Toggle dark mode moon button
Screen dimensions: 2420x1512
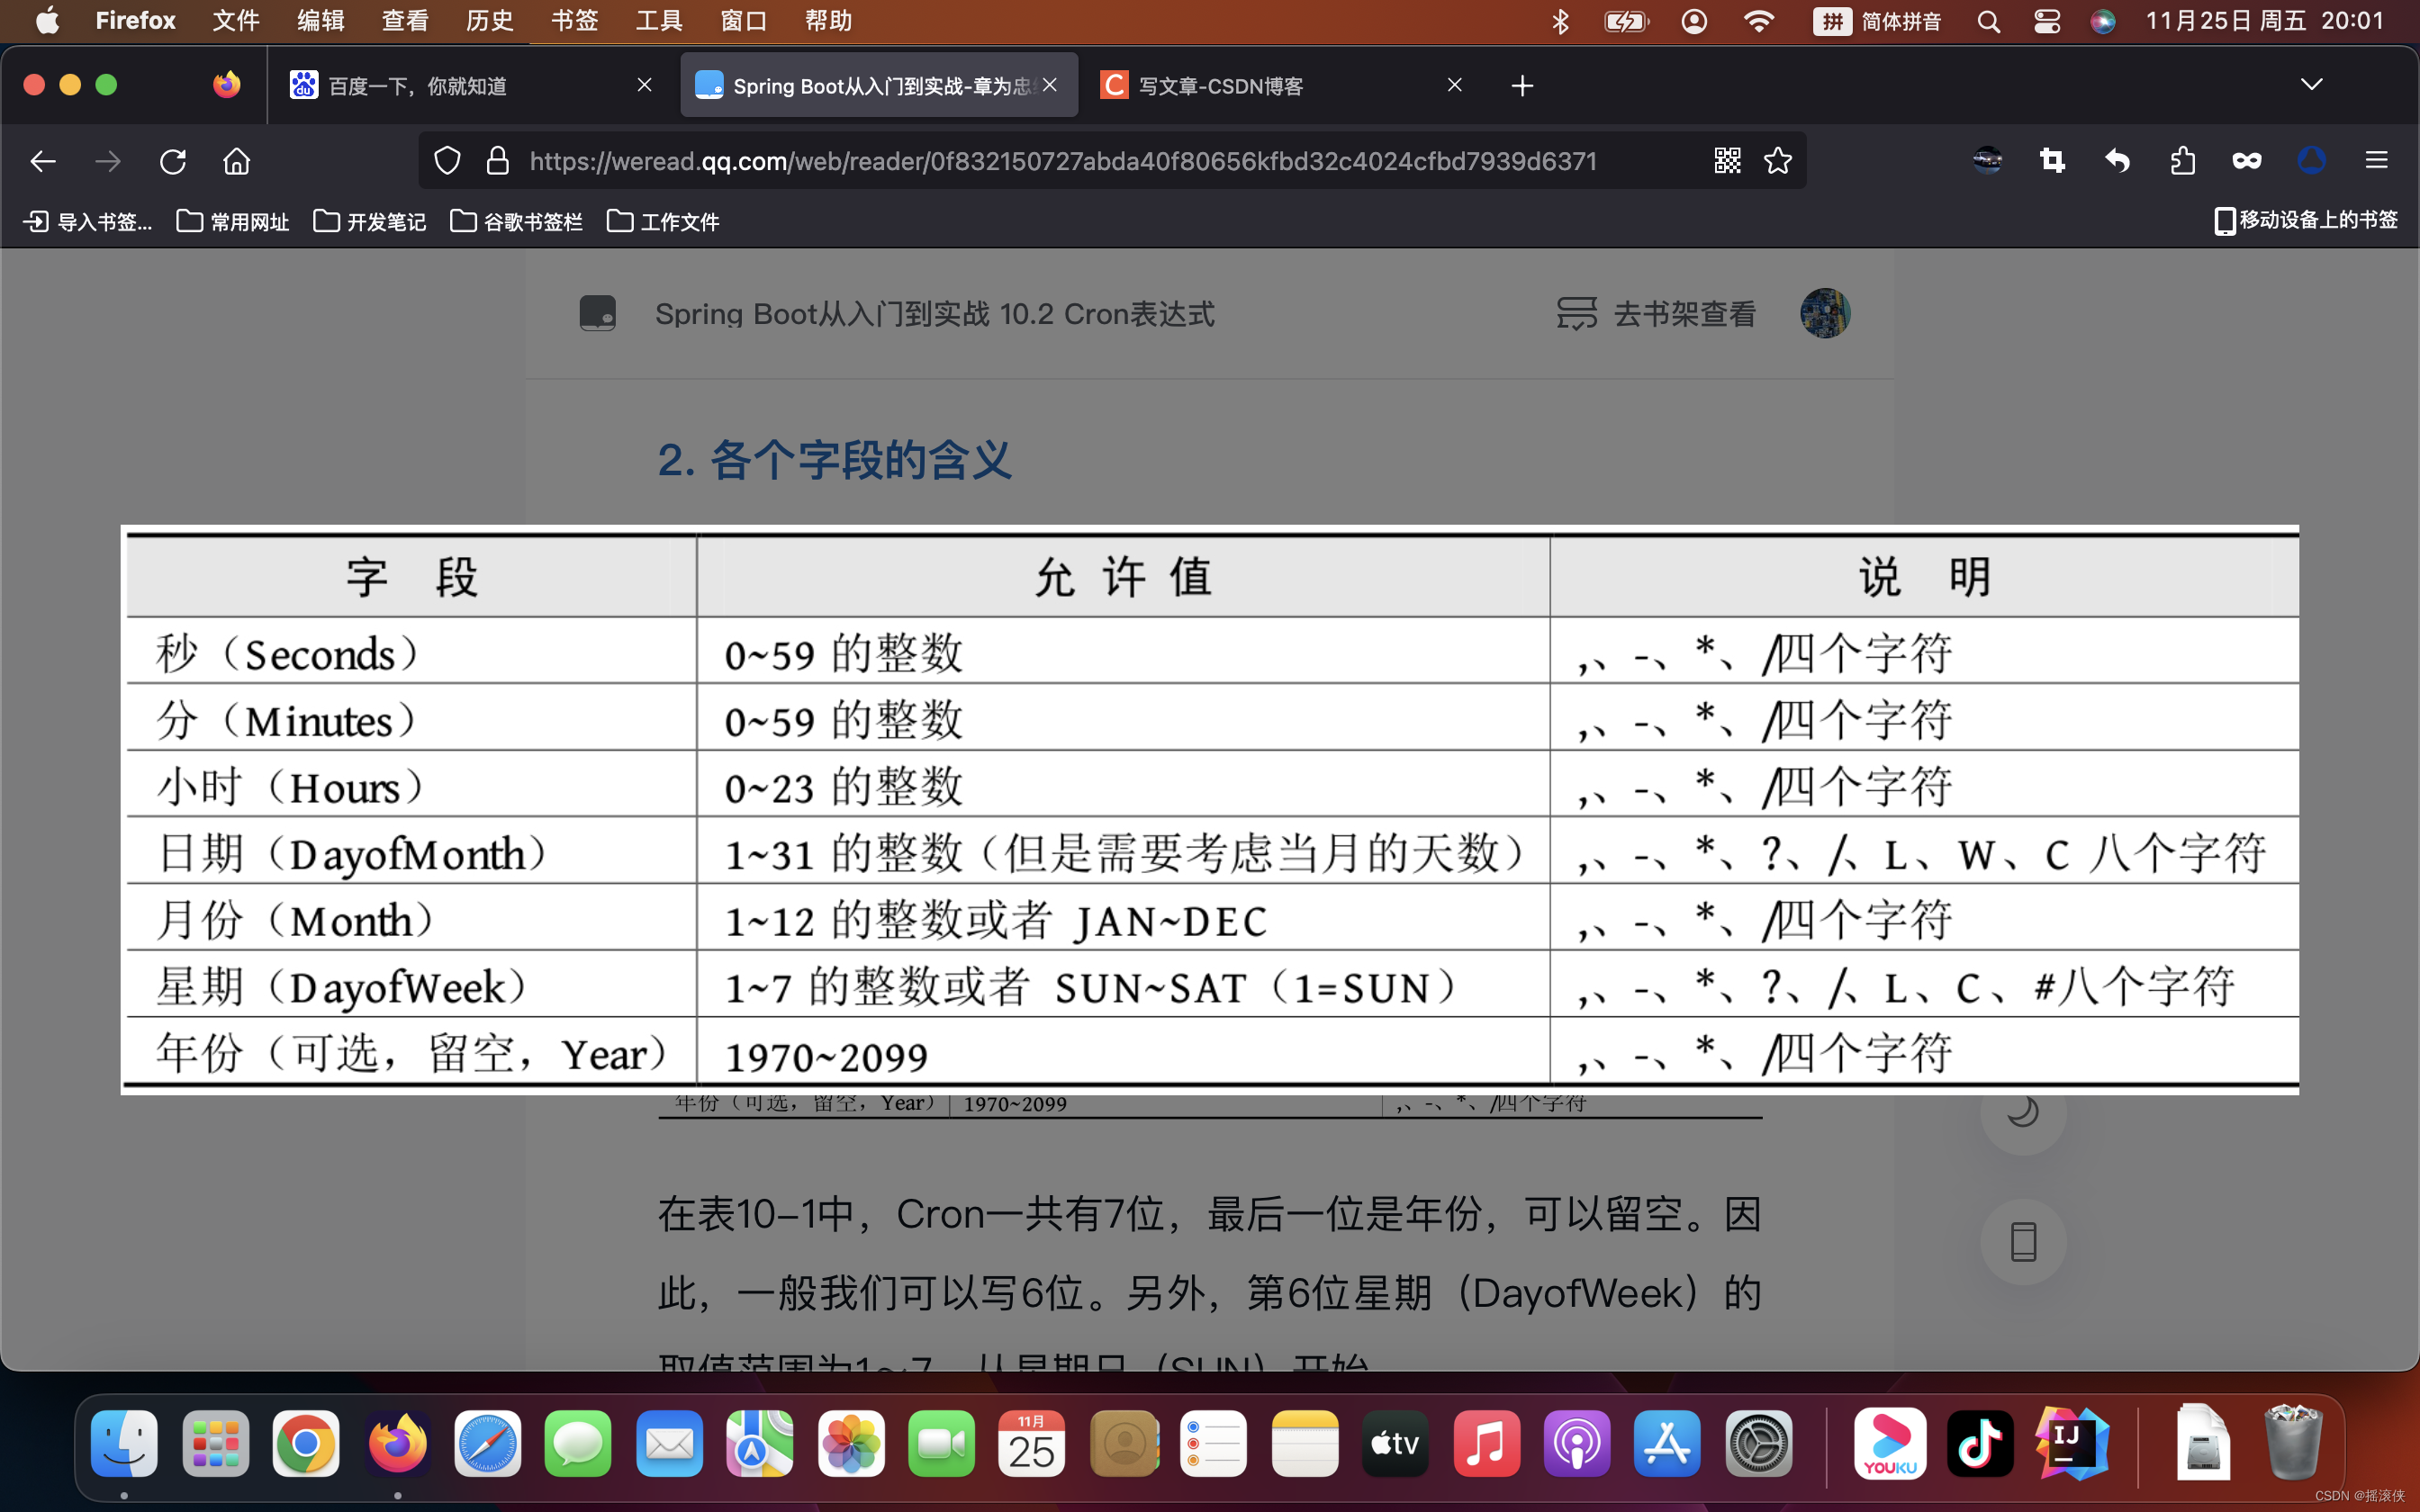(x=2023, y=1112)
